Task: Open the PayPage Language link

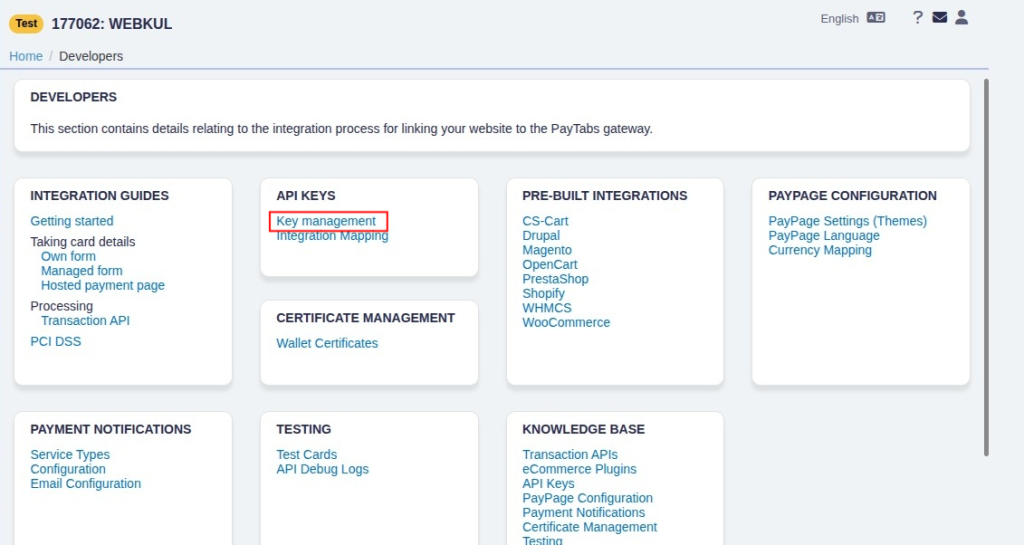Action: [x=824, y=236]
